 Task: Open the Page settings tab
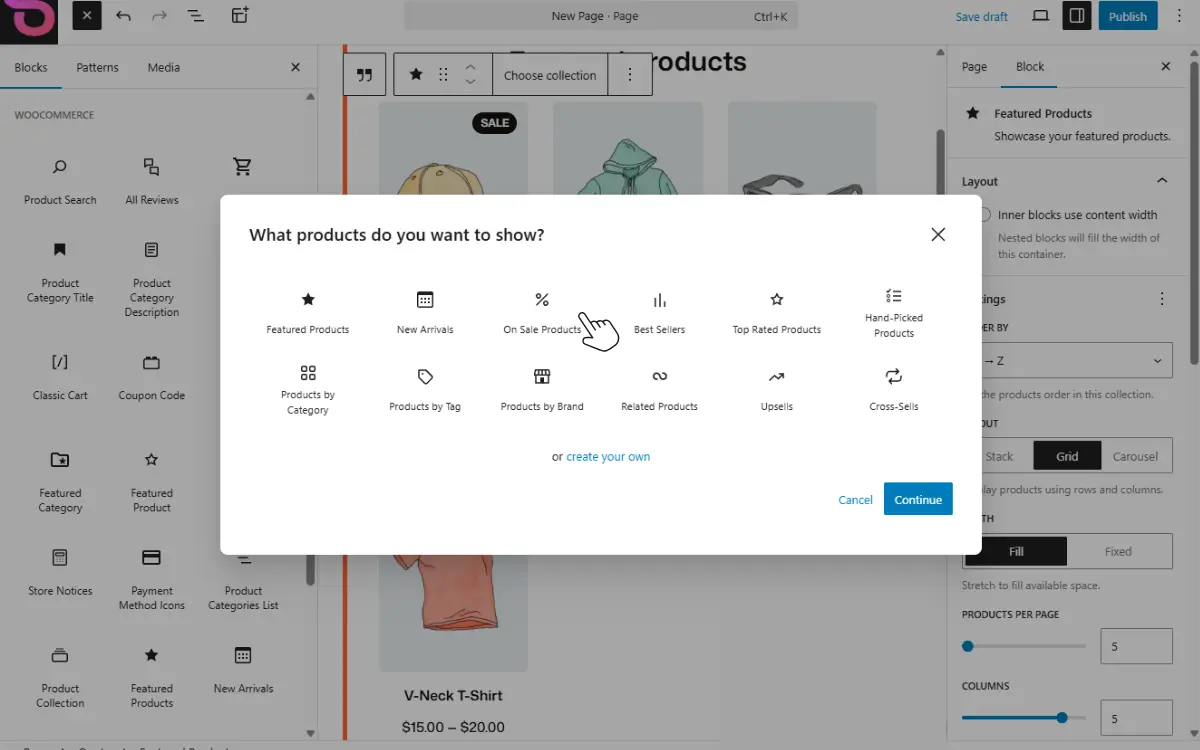(x=974, y=67)
